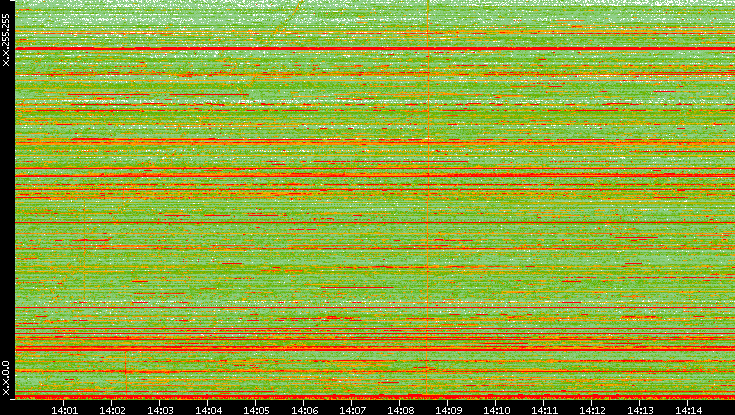The image size is (735, 415).
Task: Click the 14:11 time axis label
Action: pos(544,410)
